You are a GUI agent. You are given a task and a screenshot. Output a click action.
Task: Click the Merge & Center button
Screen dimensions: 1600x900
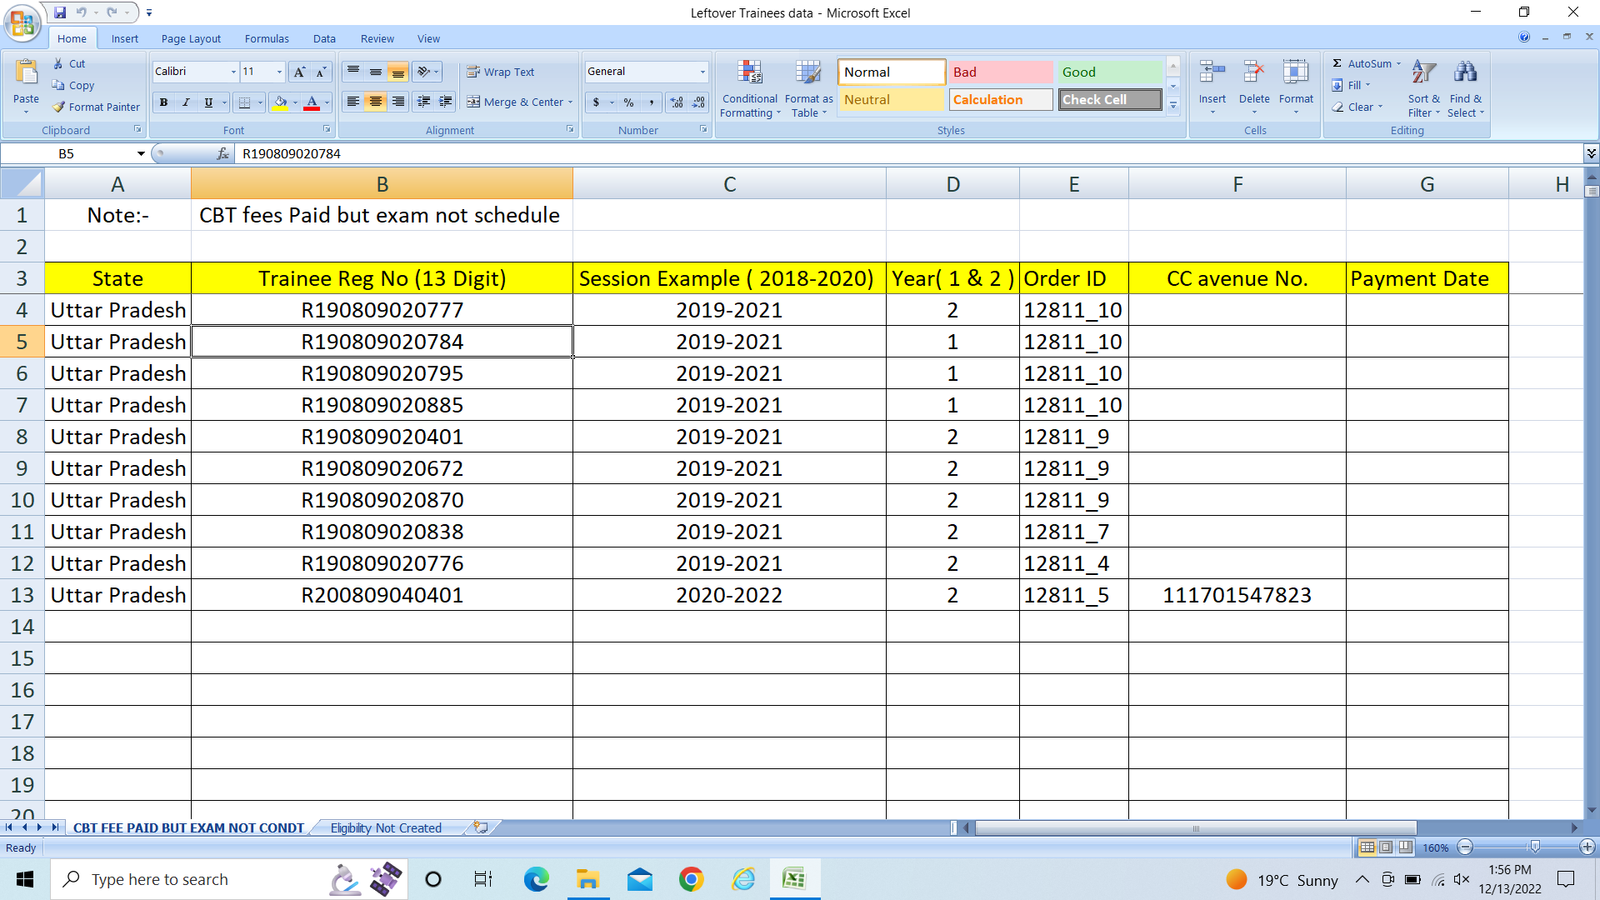[514, 102]
